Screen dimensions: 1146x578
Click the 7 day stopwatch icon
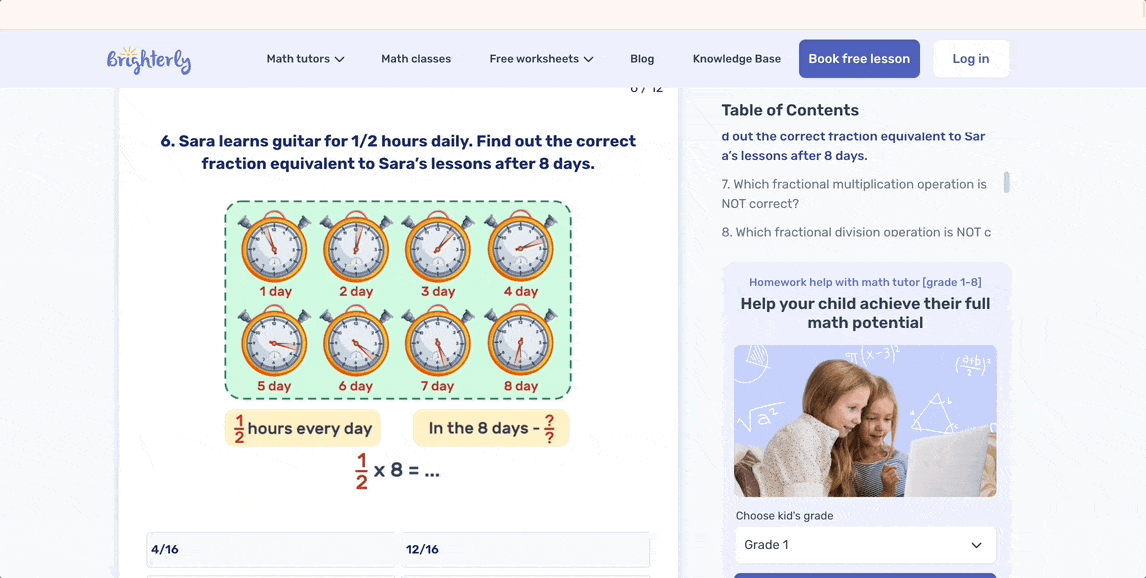tap(438, 341)
